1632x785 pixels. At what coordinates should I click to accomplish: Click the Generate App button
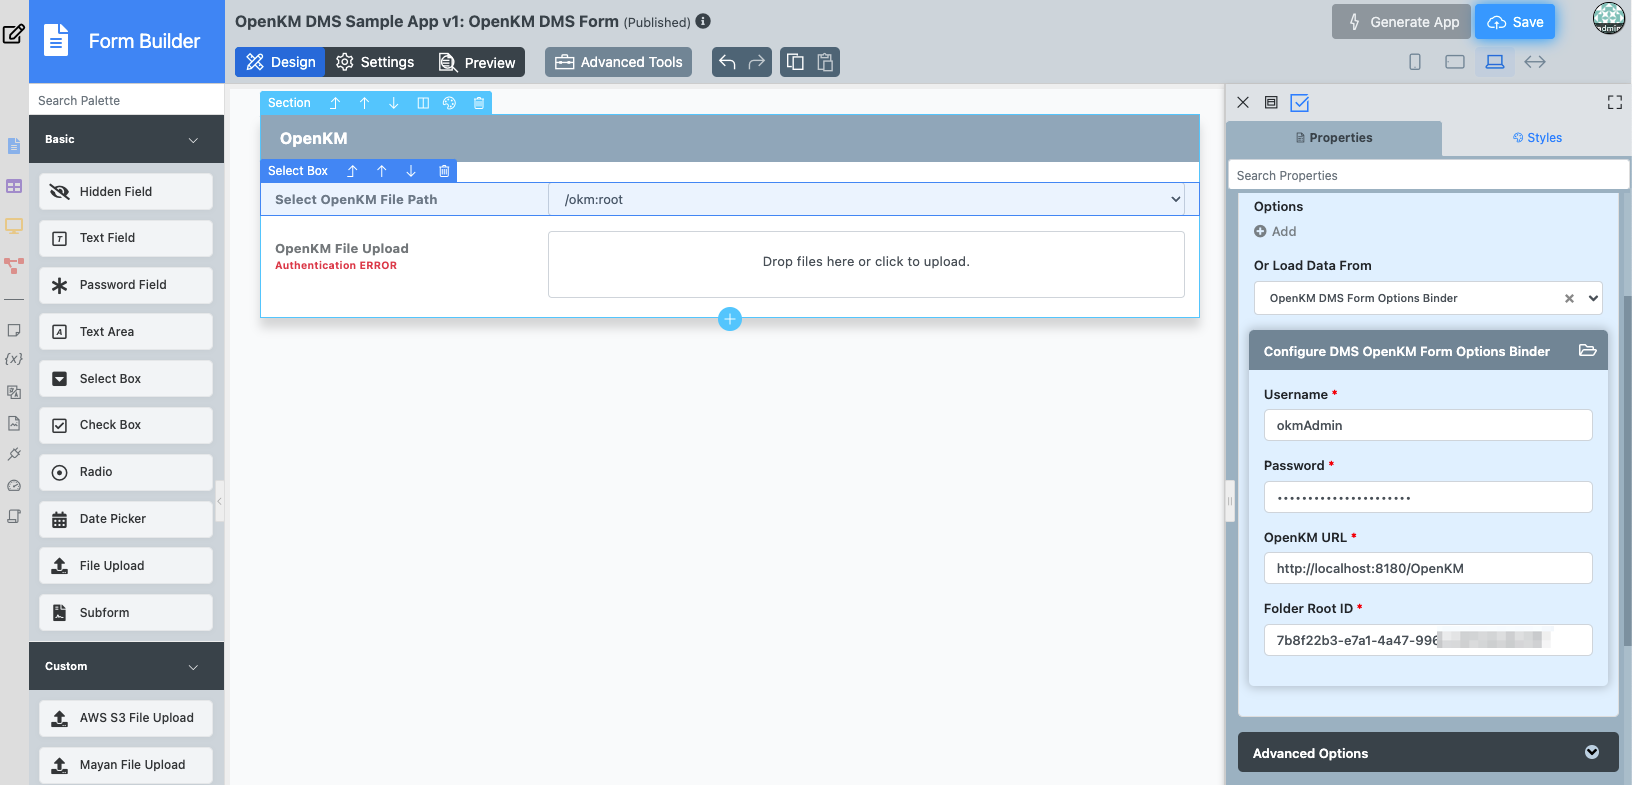click(1401, 22)
